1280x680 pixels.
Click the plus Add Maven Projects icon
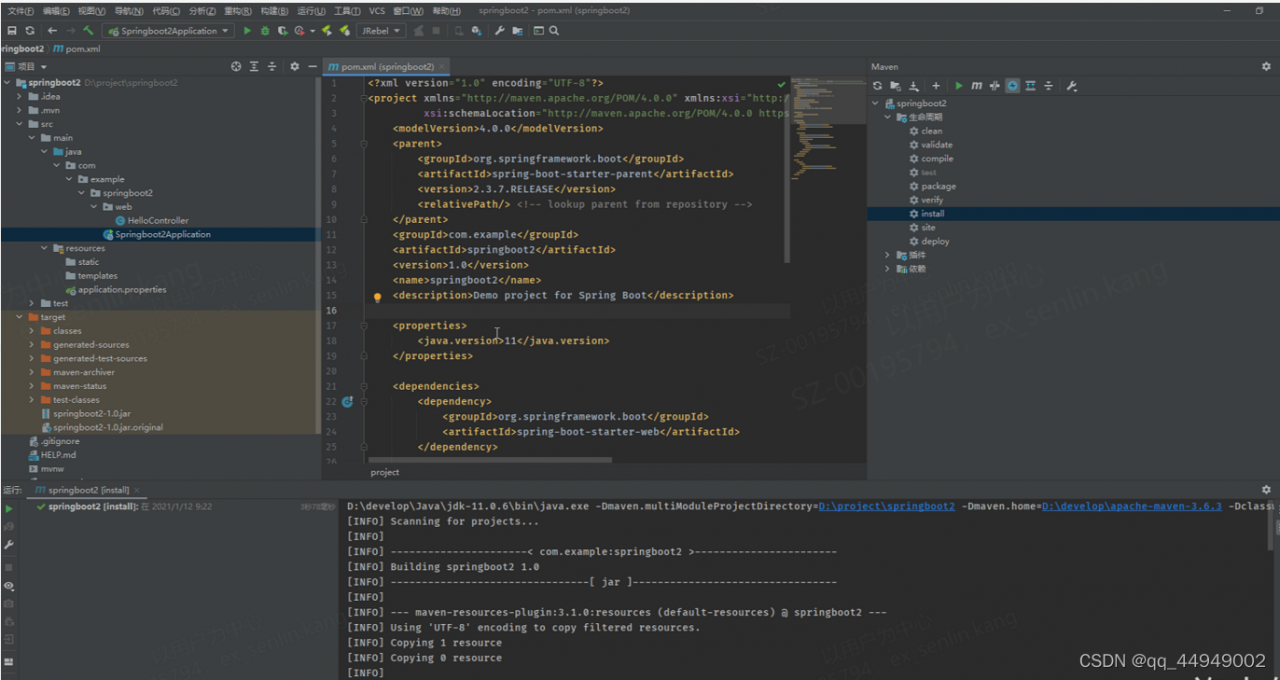pos(936,86)
